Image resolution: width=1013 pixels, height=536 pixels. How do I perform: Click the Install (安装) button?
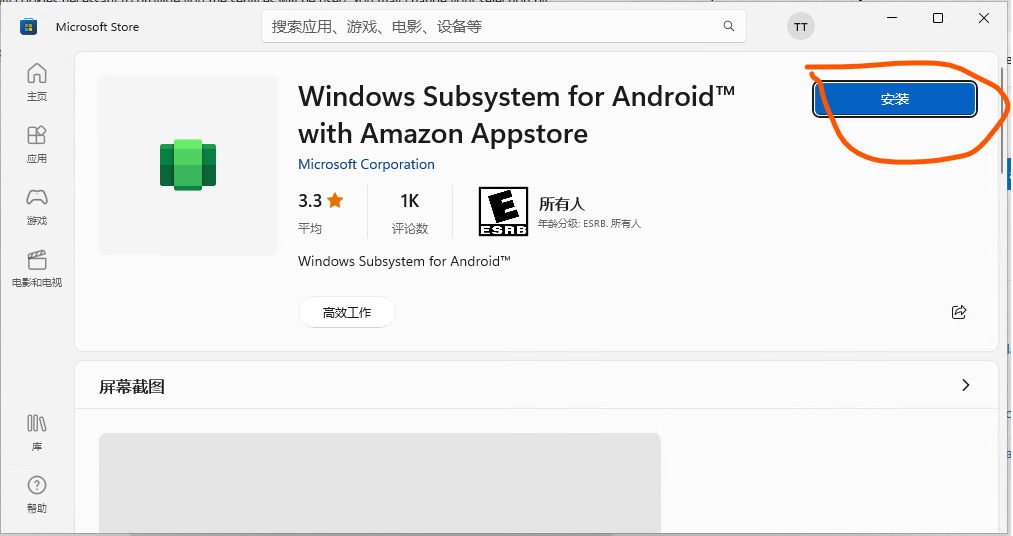[x=895, y=99]
